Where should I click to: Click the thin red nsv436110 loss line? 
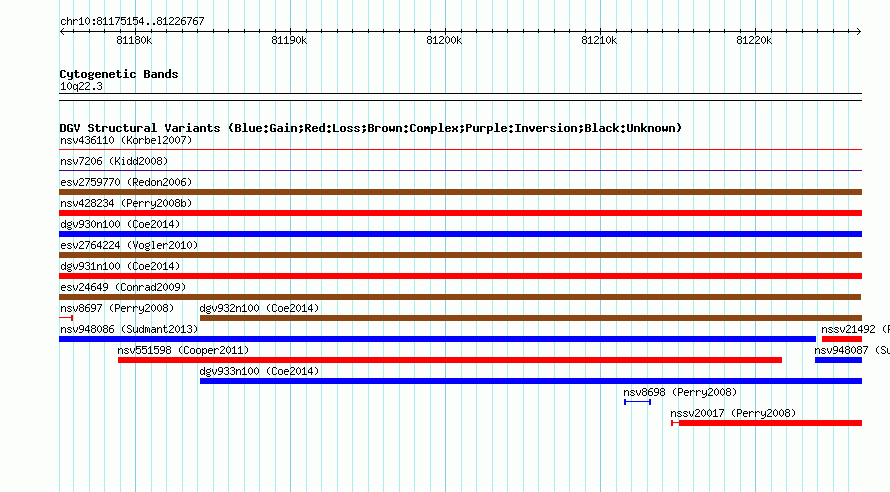click(x=460, y=150)
